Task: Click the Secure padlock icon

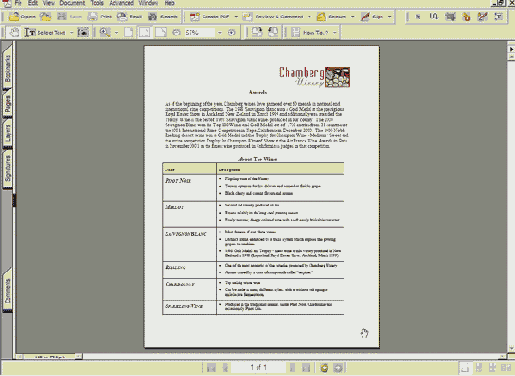Action: [321, 16]
